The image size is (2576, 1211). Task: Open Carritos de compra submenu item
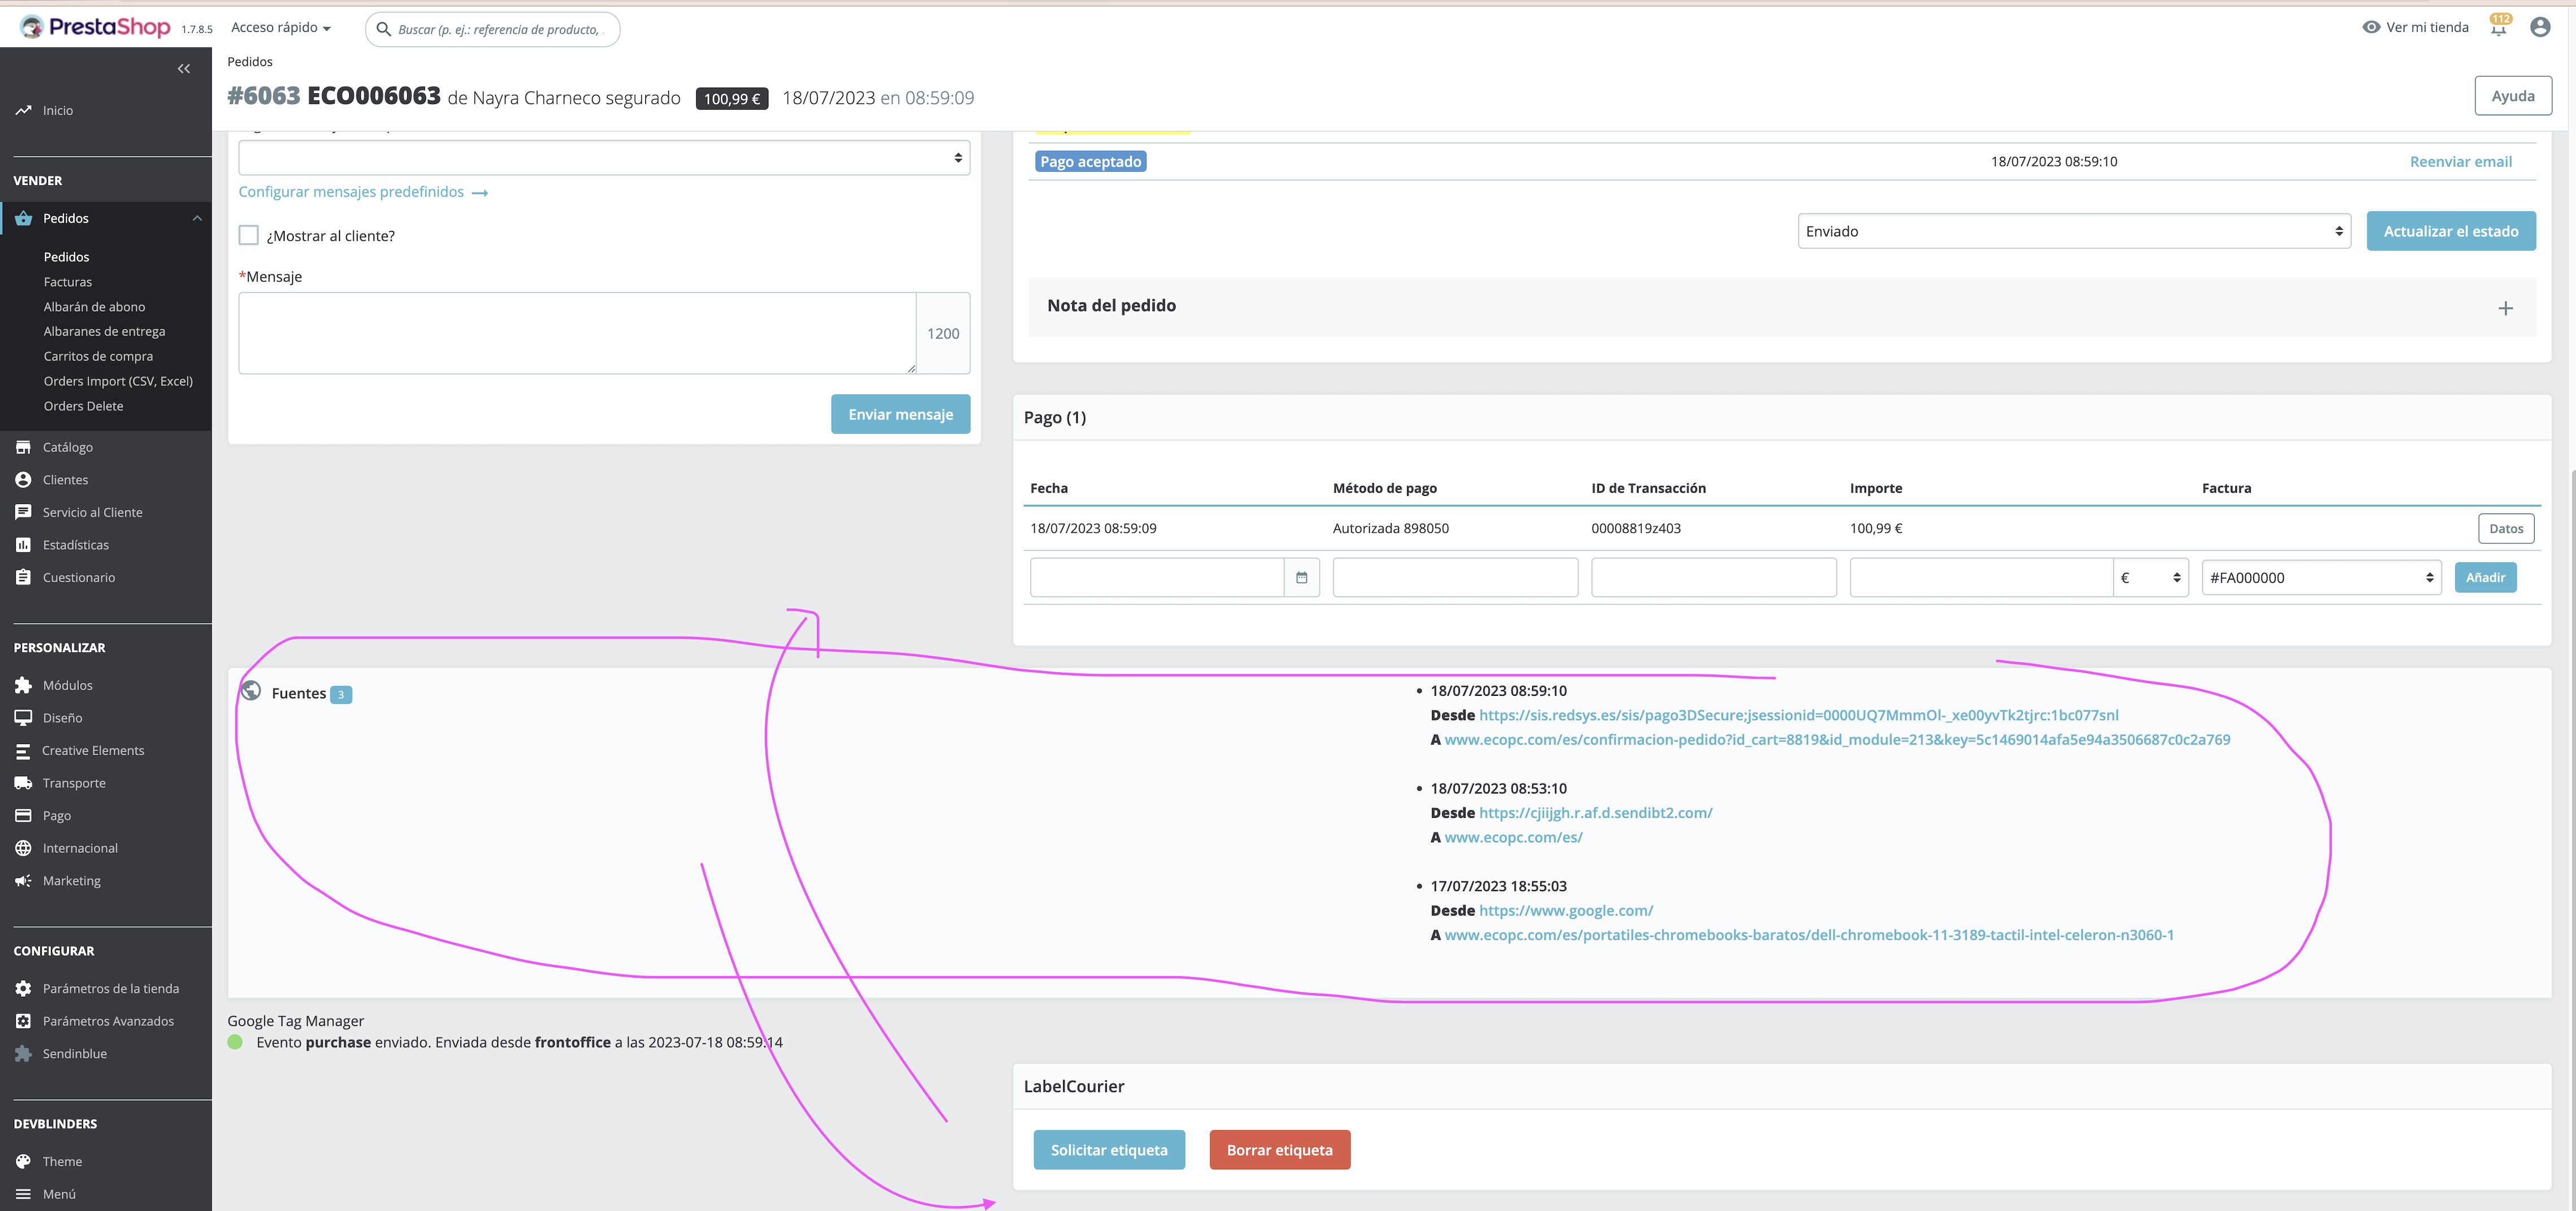[98, 356]
